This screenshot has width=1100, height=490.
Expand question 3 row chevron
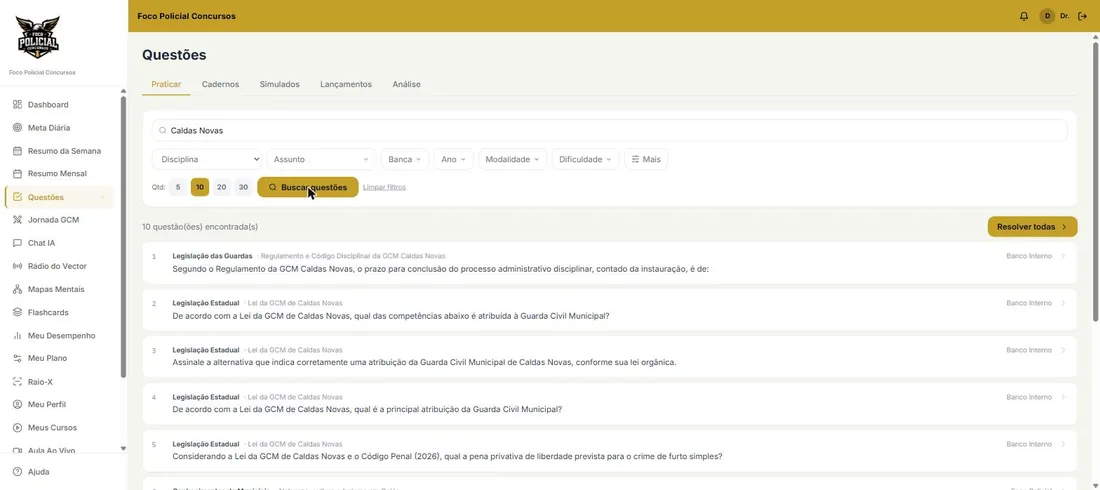(1063, 350)
